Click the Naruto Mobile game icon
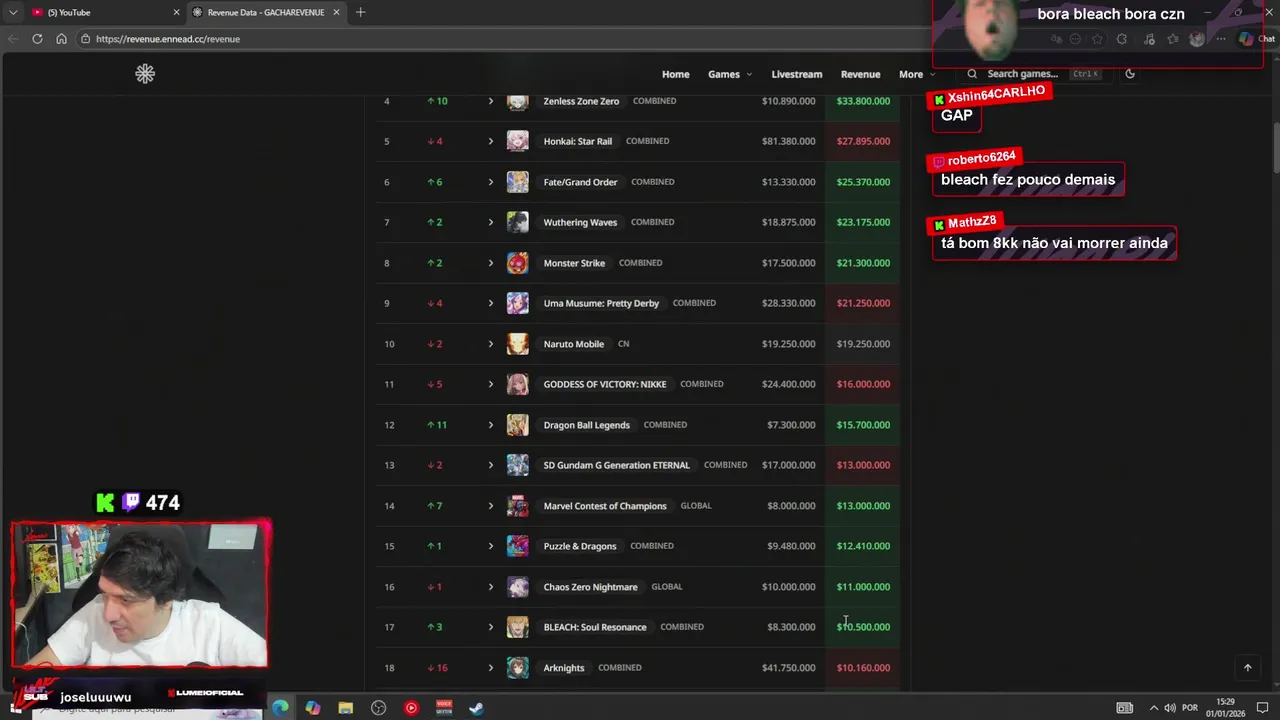Image resolution: width=1280 pixels, height=720 pixels. coord(518,344)
